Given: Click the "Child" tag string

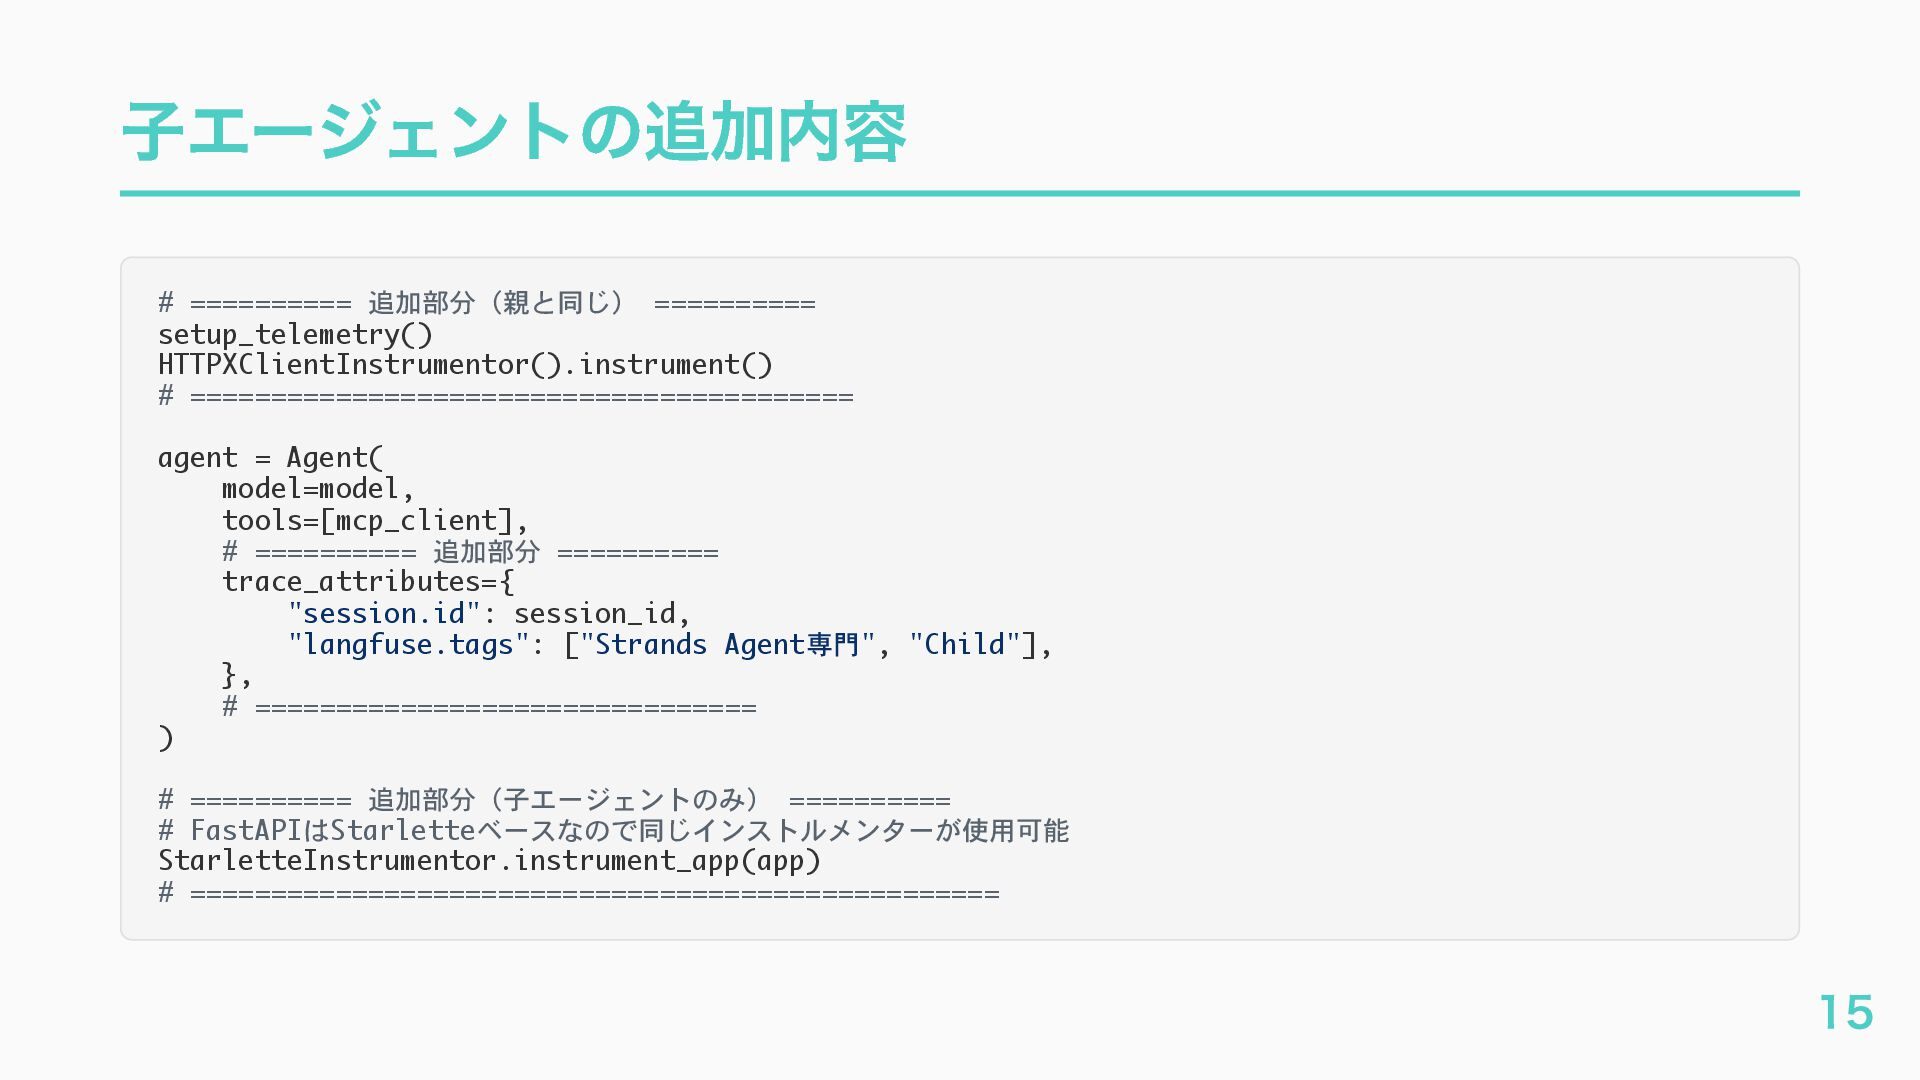Looking at the screenshot, I should click(x=964, y=644).
